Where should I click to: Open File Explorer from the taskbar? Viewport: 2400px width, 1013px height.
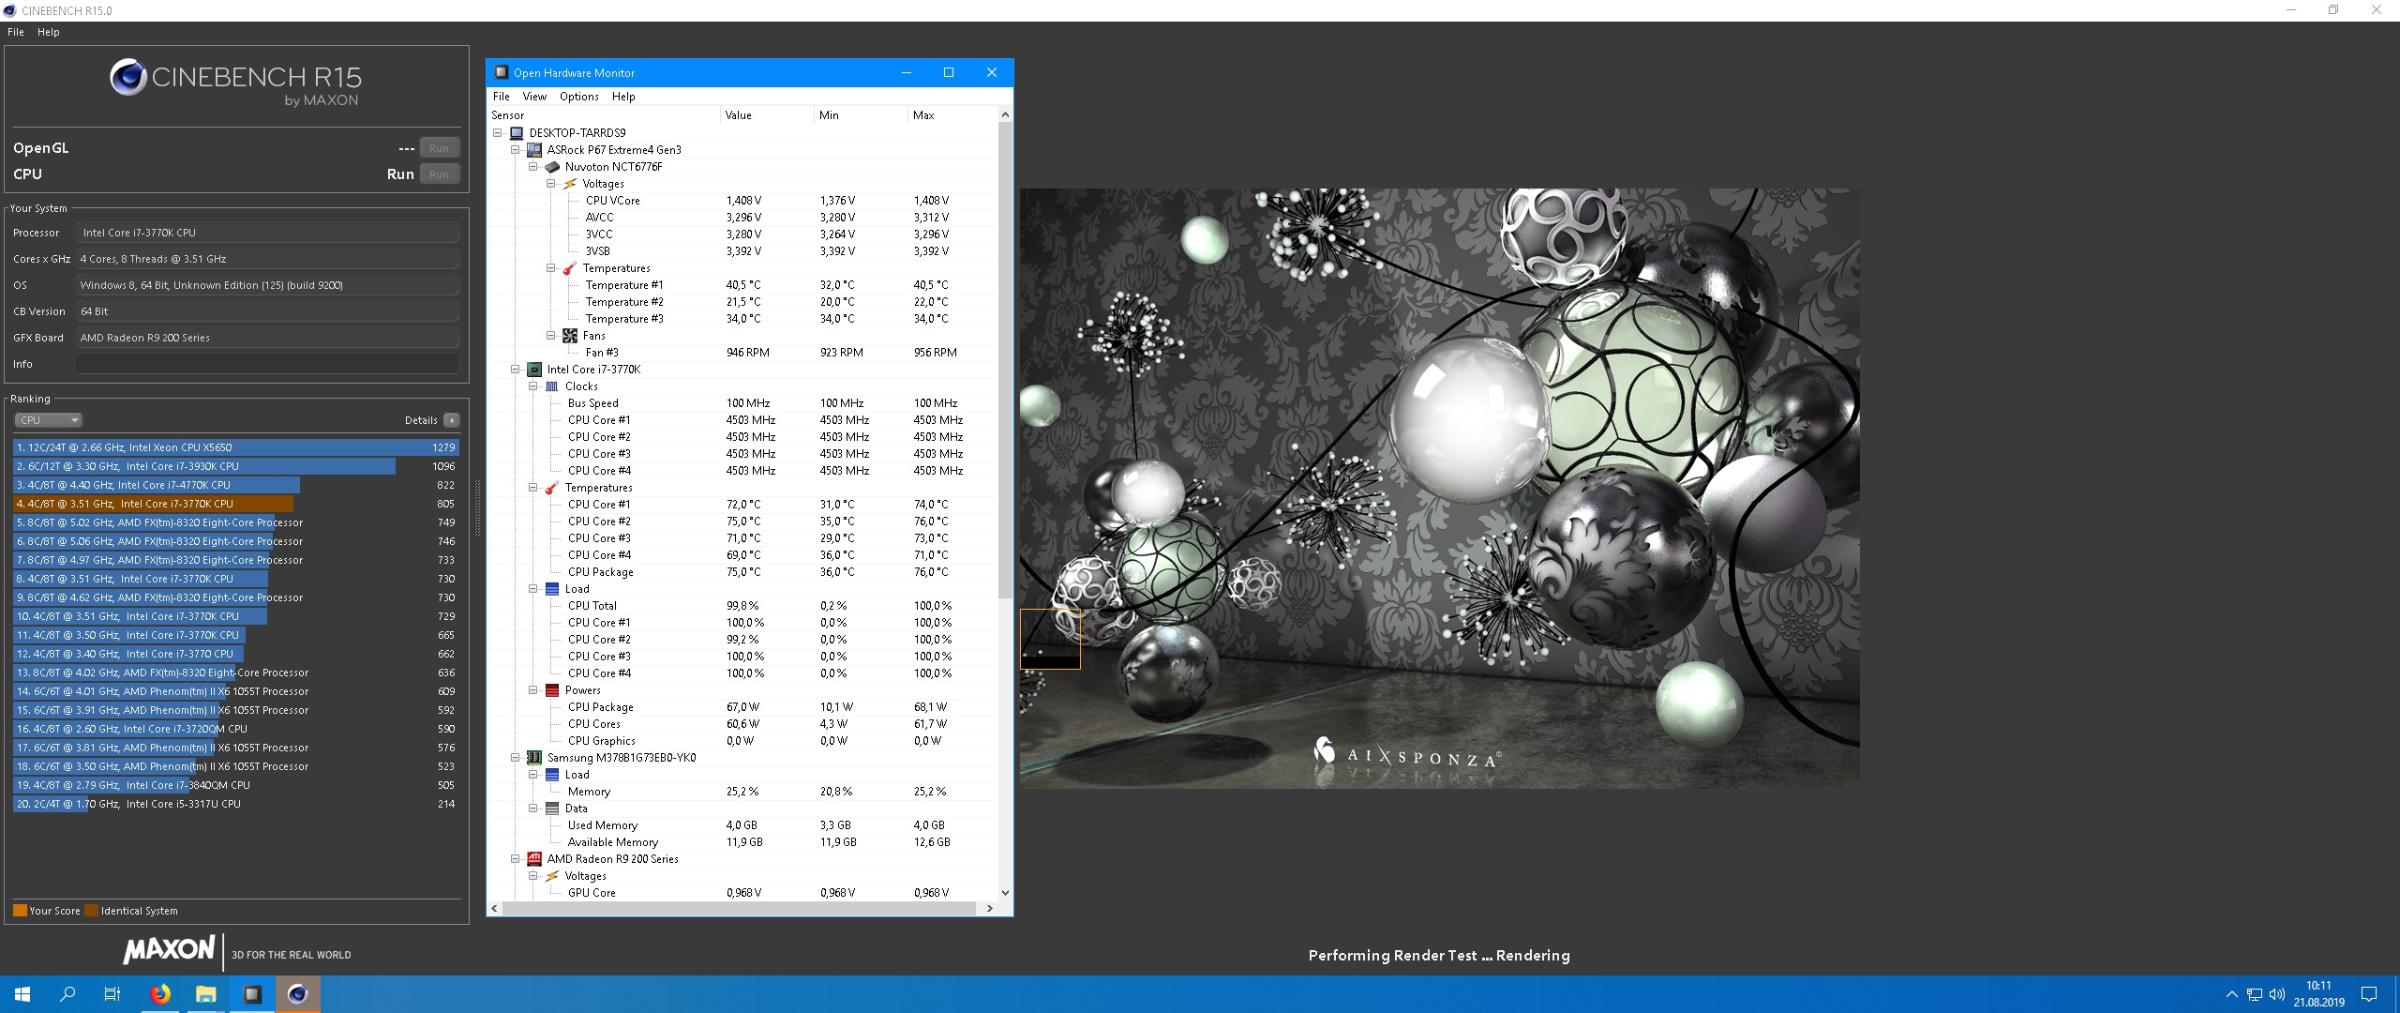click(x=206, y=994)
